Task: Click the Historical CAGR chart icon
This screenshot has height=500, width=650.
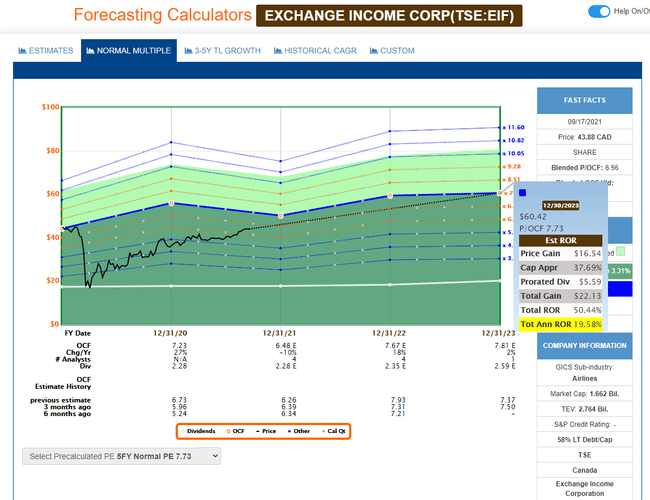Action: (x=279, y=50)
